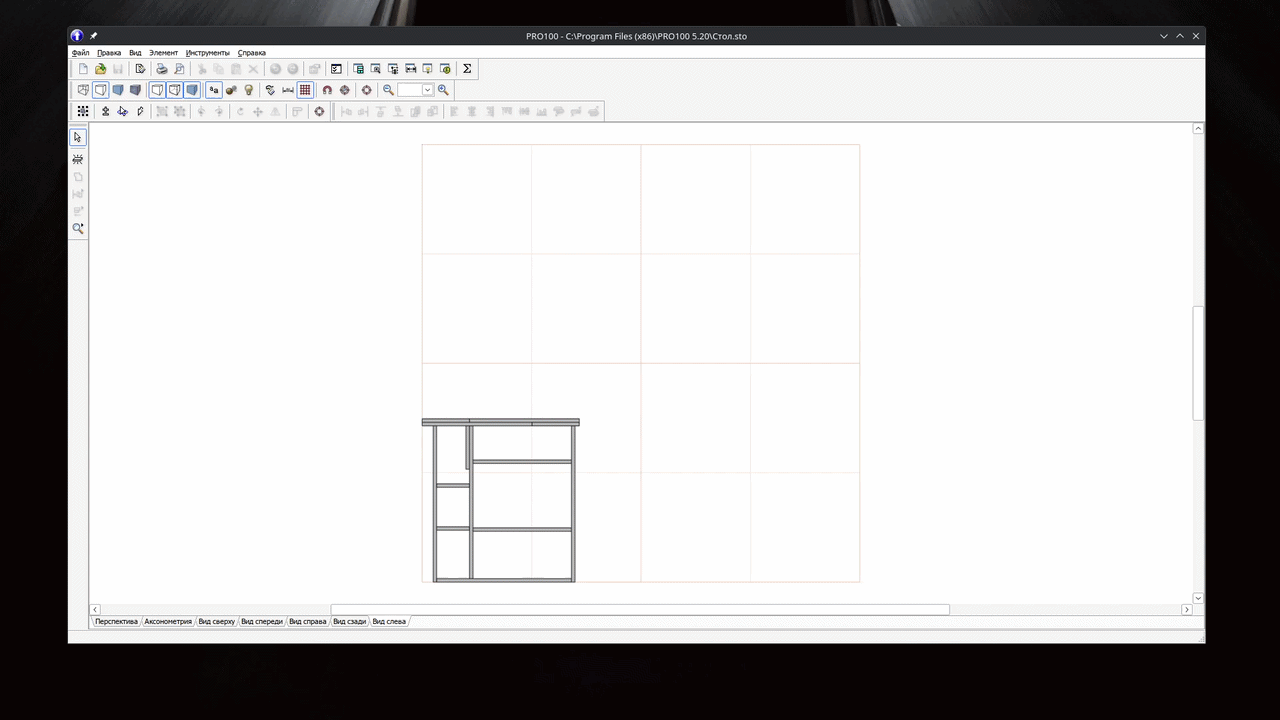Click the printer icon to print
1280x720 pixels.
[x=161, y=69]
